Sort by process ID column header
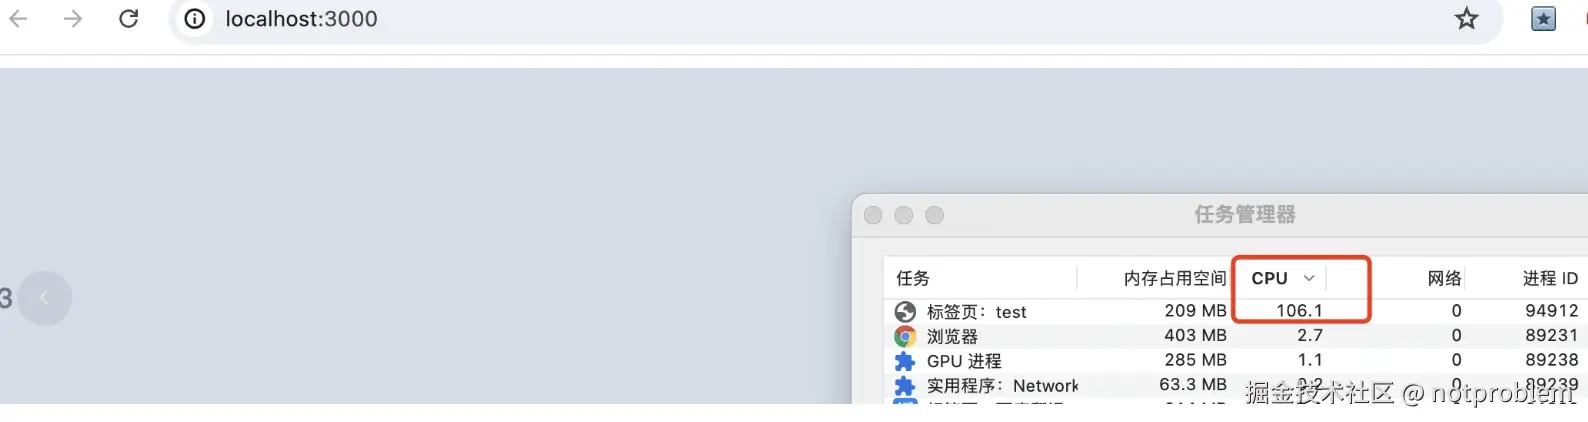The width and height of the screenshot is (1588, 422). click(x=1550, y=278)
